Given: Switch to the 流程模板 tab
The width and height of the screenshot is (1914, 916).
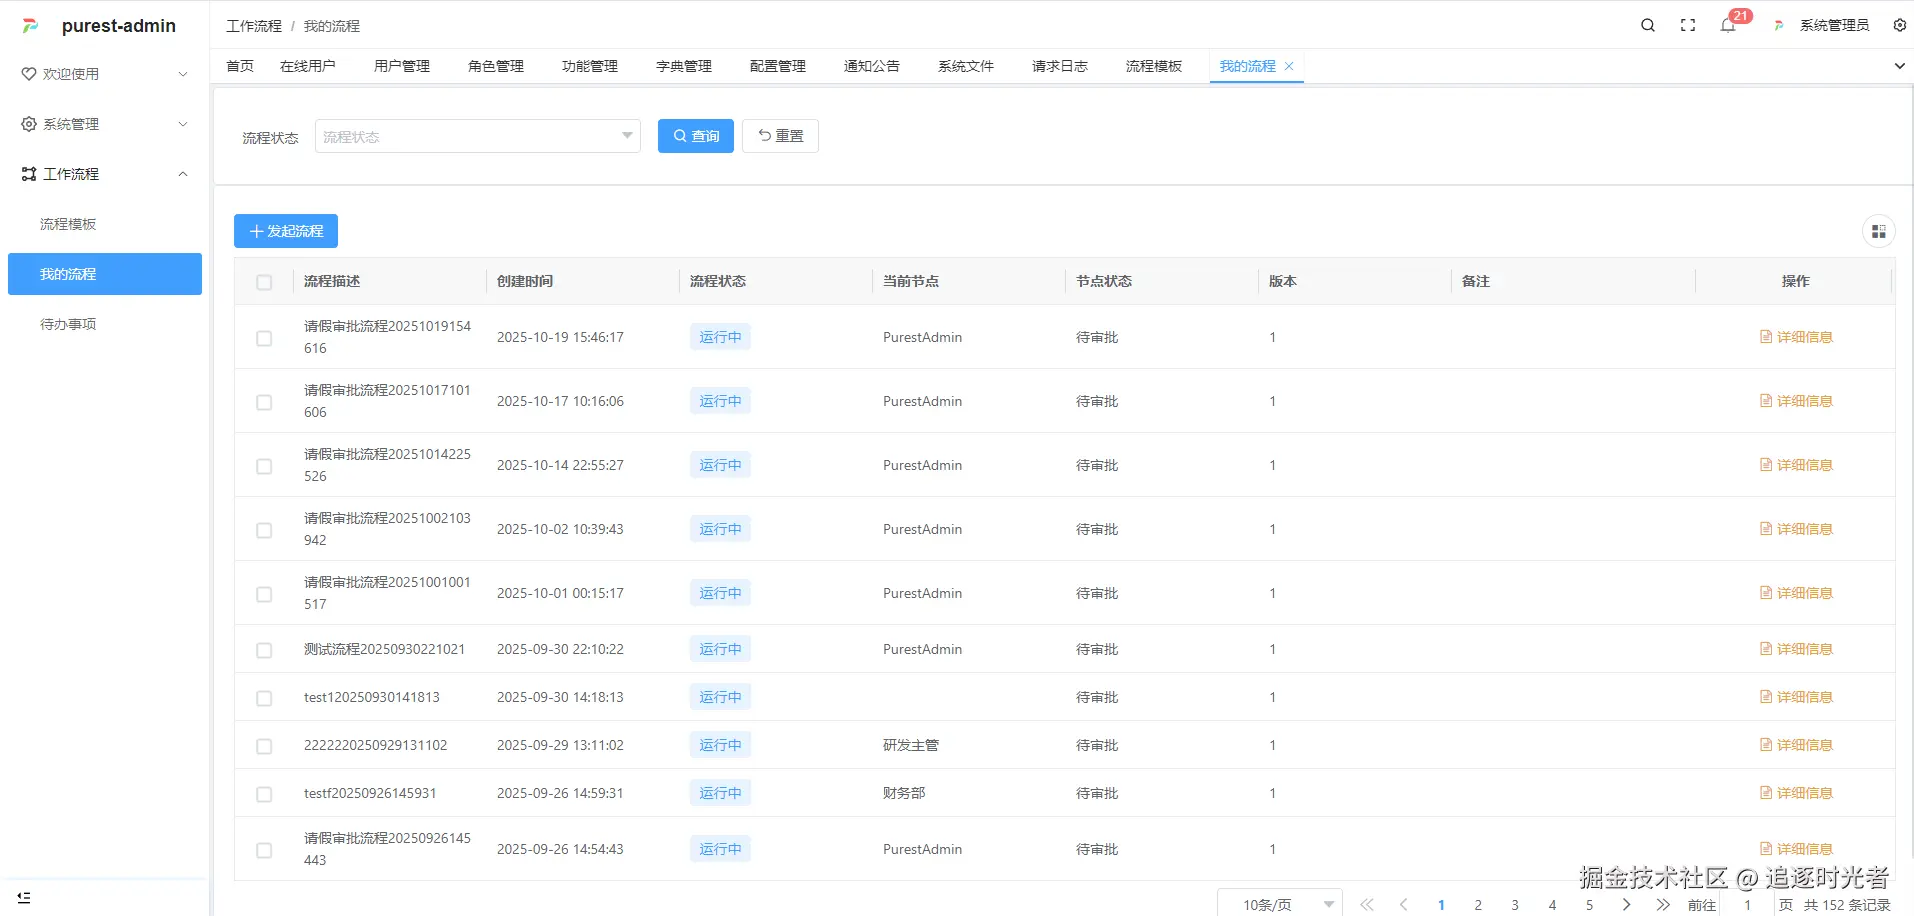Looking at the screenshot, I should pos(1154,66).
